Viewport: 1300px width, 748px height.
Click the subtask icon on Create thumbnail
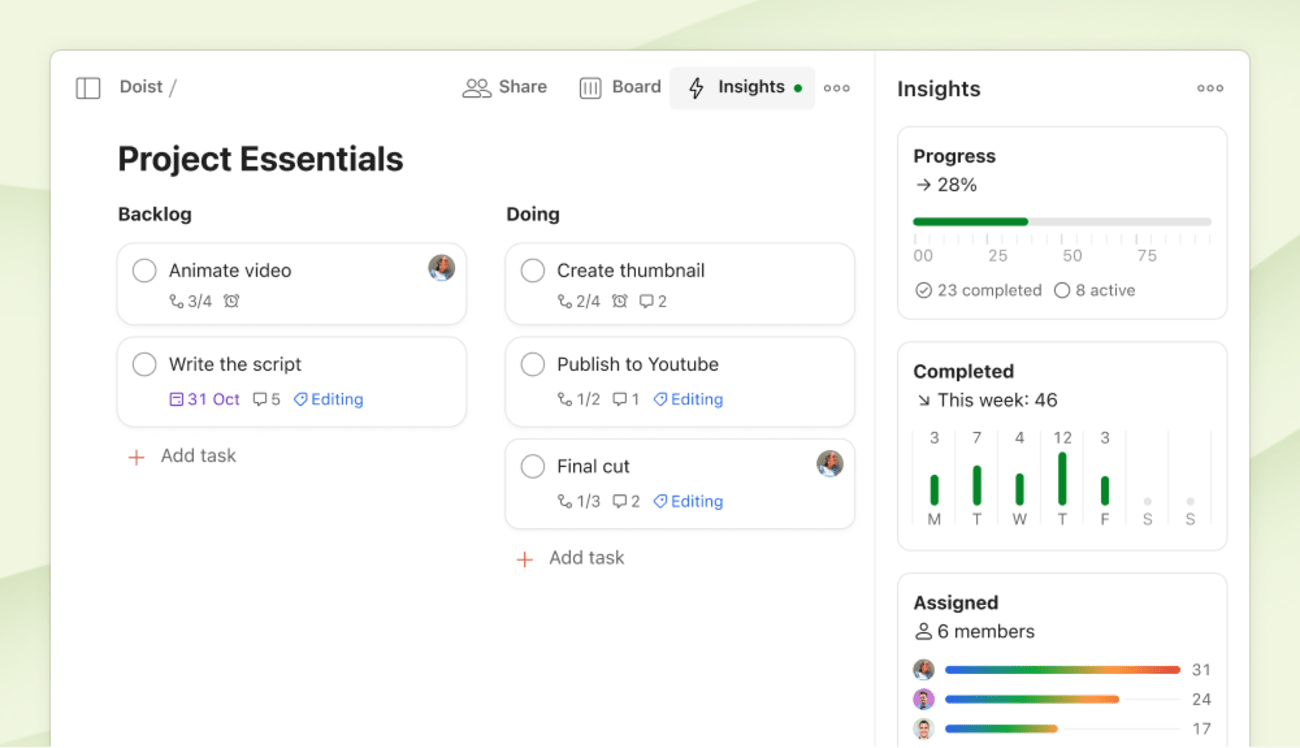pos(565,301)
